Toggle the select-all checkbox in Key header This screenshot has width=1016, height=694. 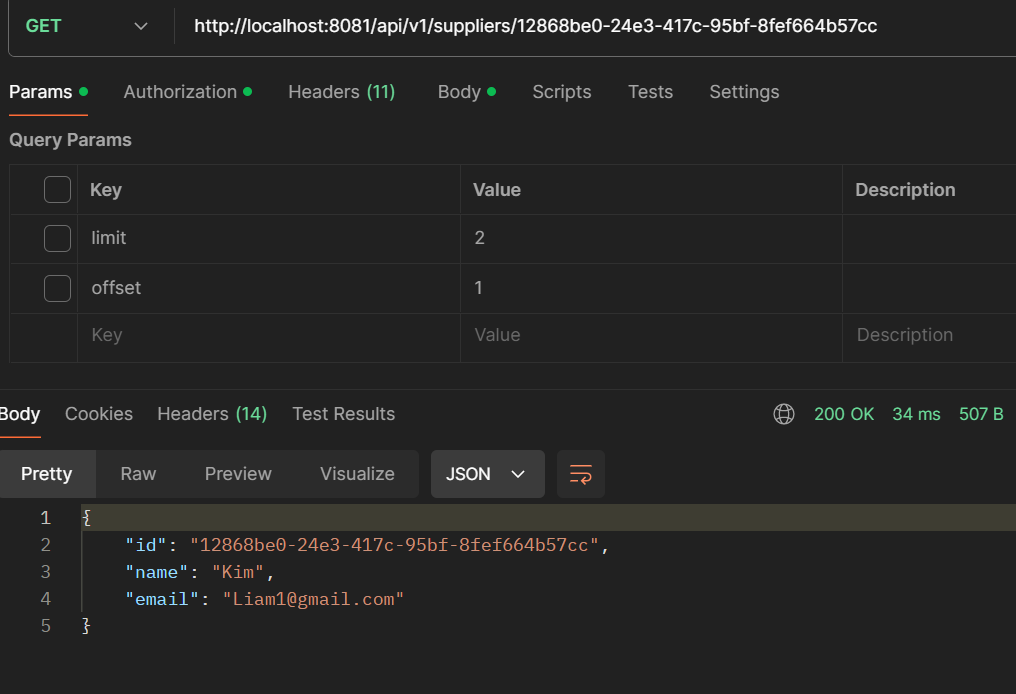(57, 190)
